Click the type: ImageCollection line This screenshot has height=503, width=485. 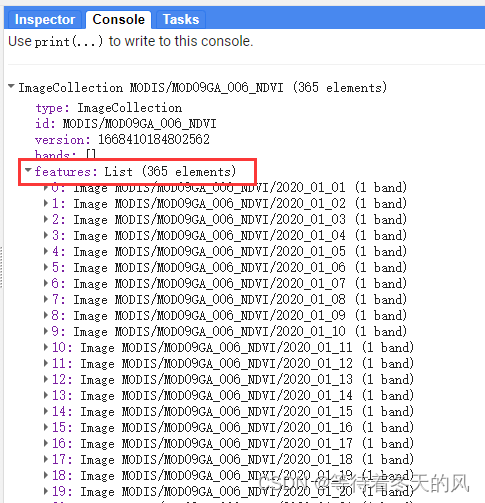pos(109,108)
